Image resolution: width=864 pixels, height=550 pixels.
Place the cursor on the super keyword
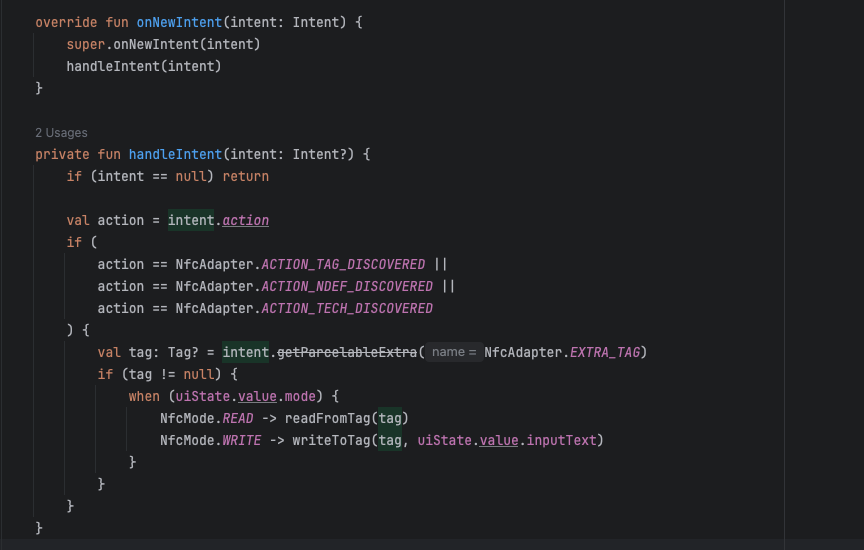[85, 44]
